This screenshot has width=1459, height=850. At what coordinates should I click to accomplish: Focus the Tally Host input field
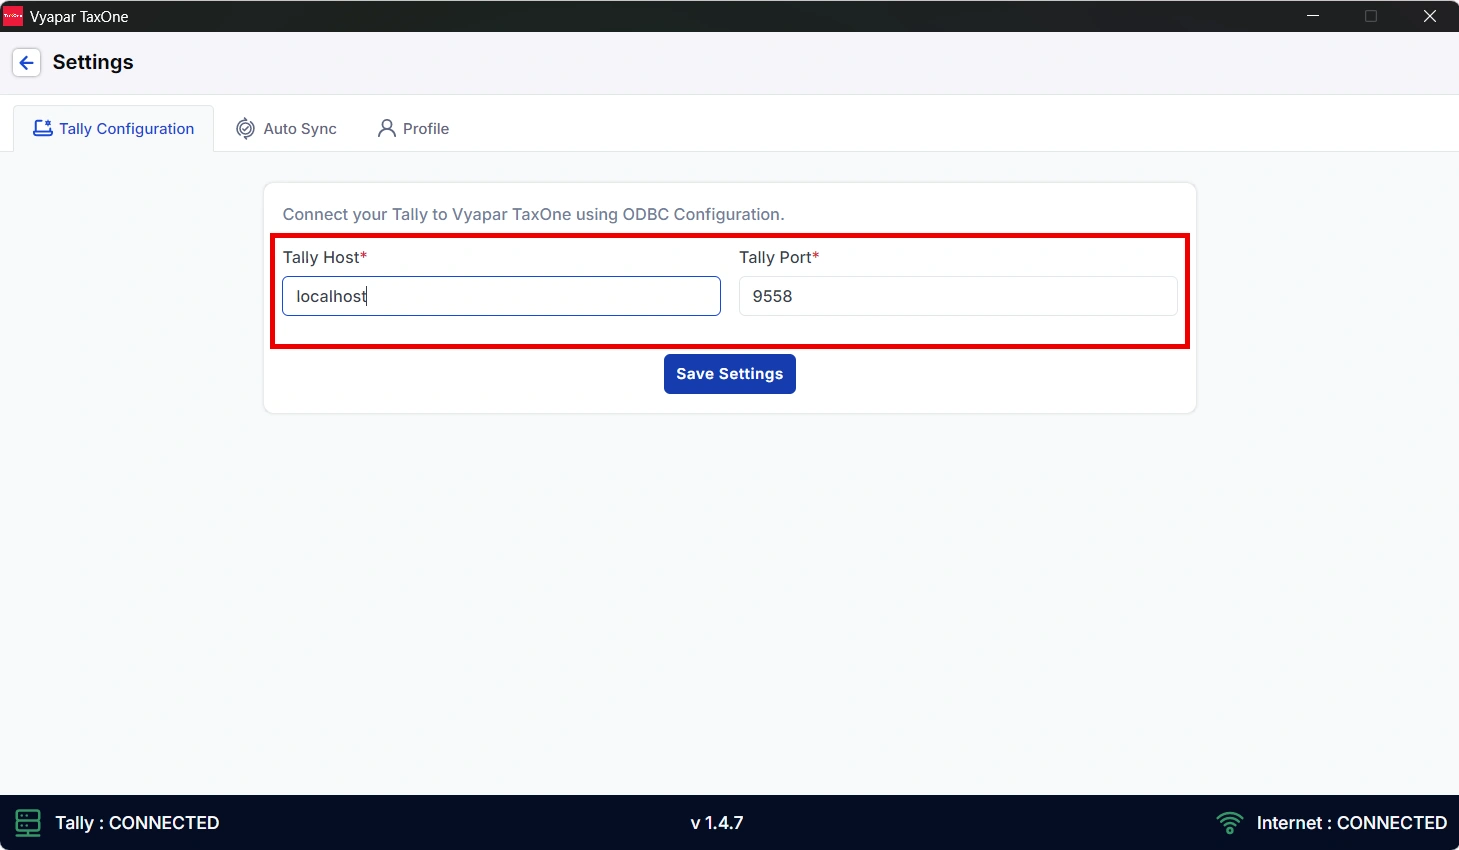(501, 296)
